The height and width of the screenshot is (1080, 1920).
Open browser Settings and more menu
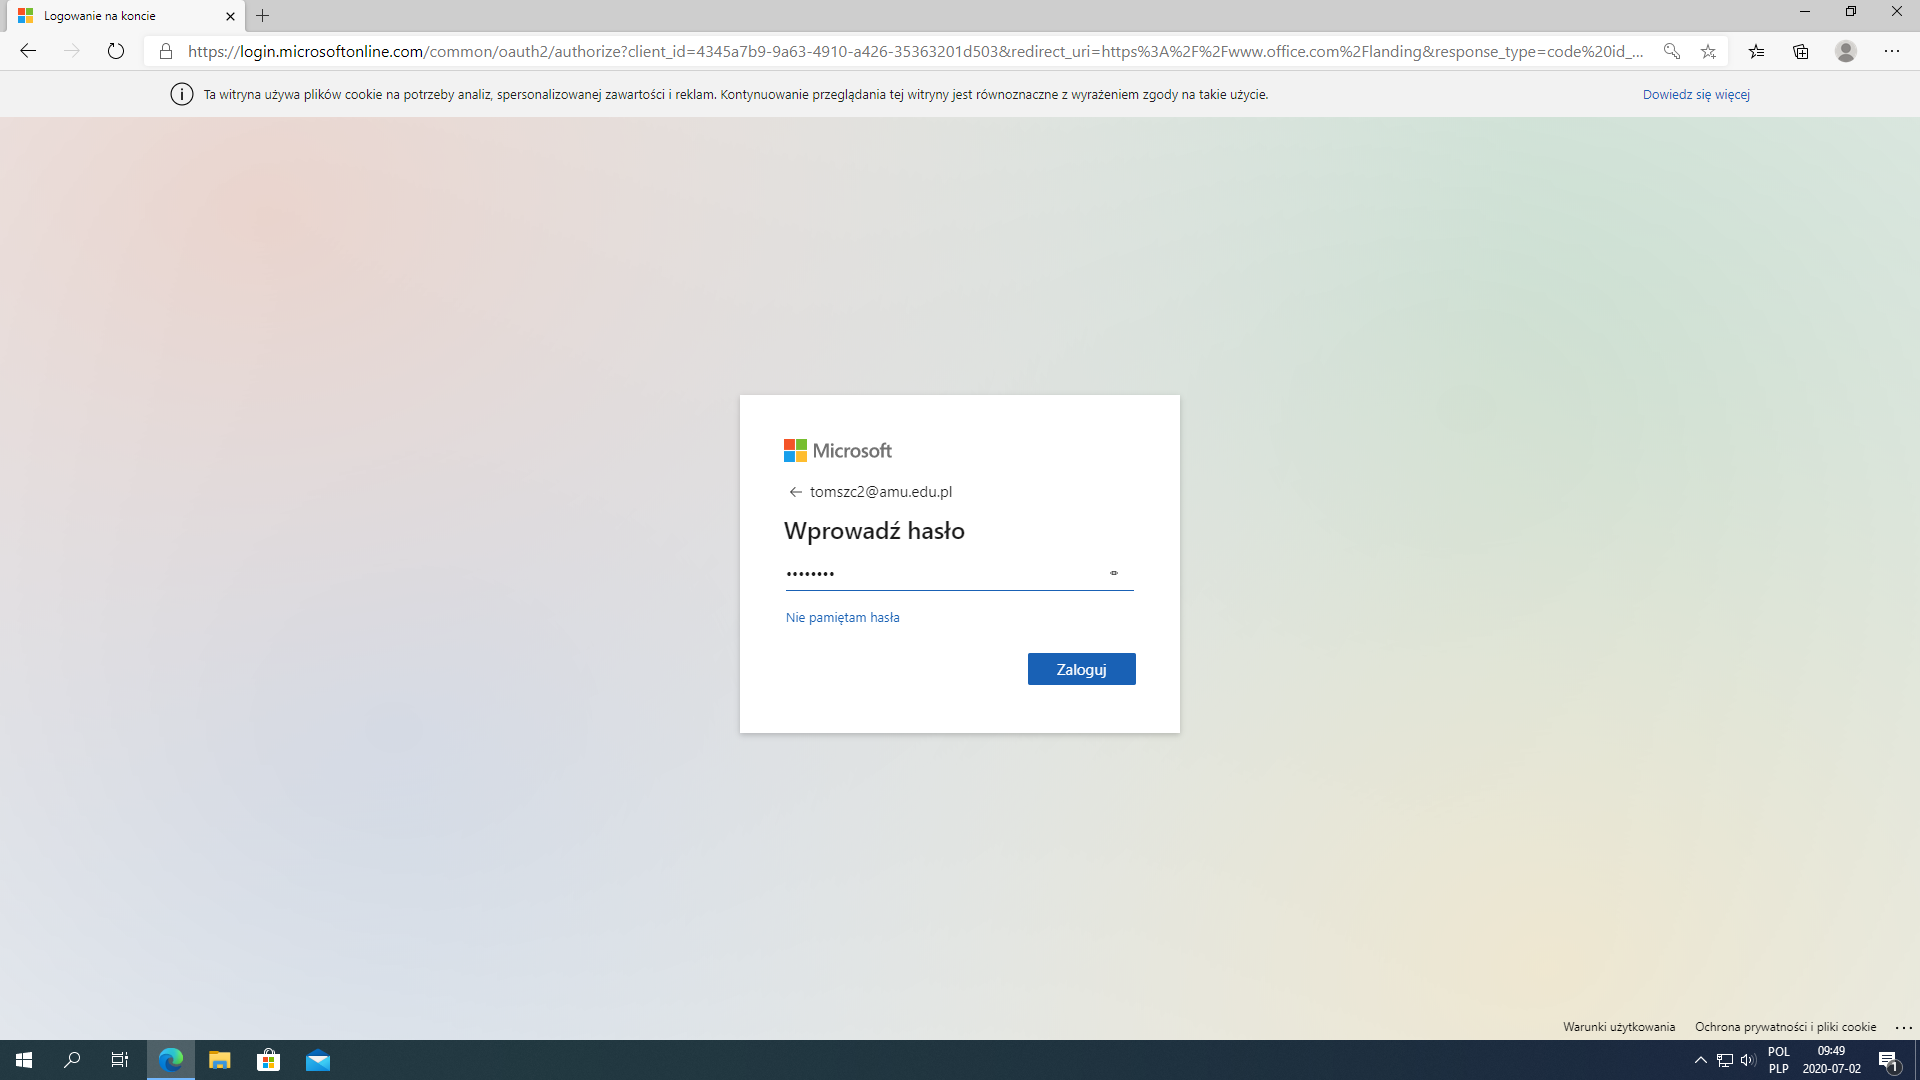click(x=1892, y=51)
